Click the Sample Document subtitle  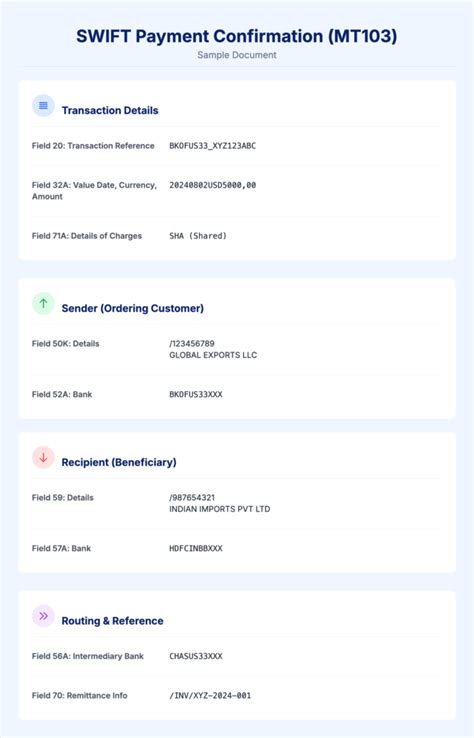click(237, 55)
